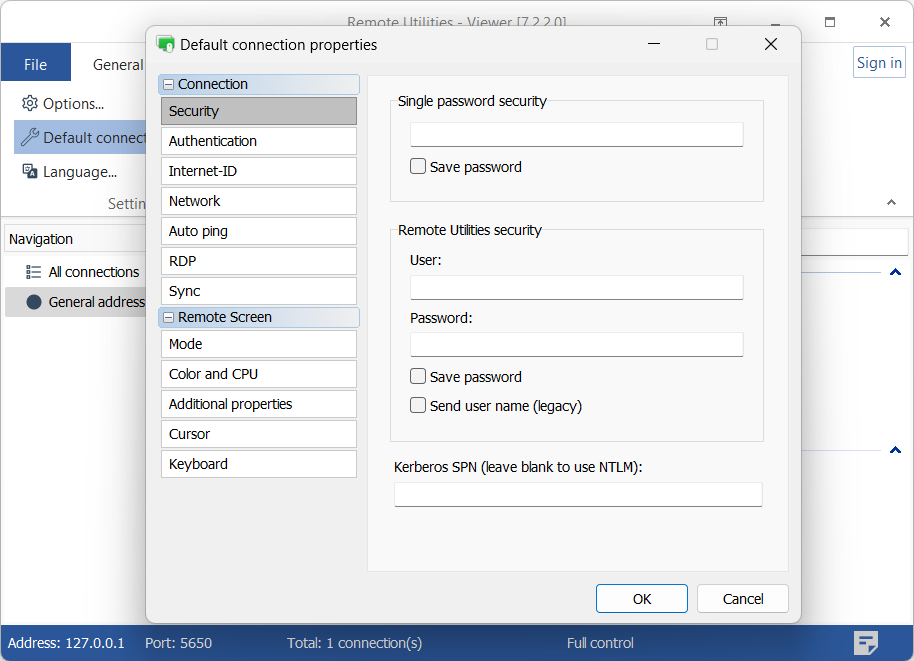Enable Save password under Single password security
The image size is (914, 661).
coord(418,167)
